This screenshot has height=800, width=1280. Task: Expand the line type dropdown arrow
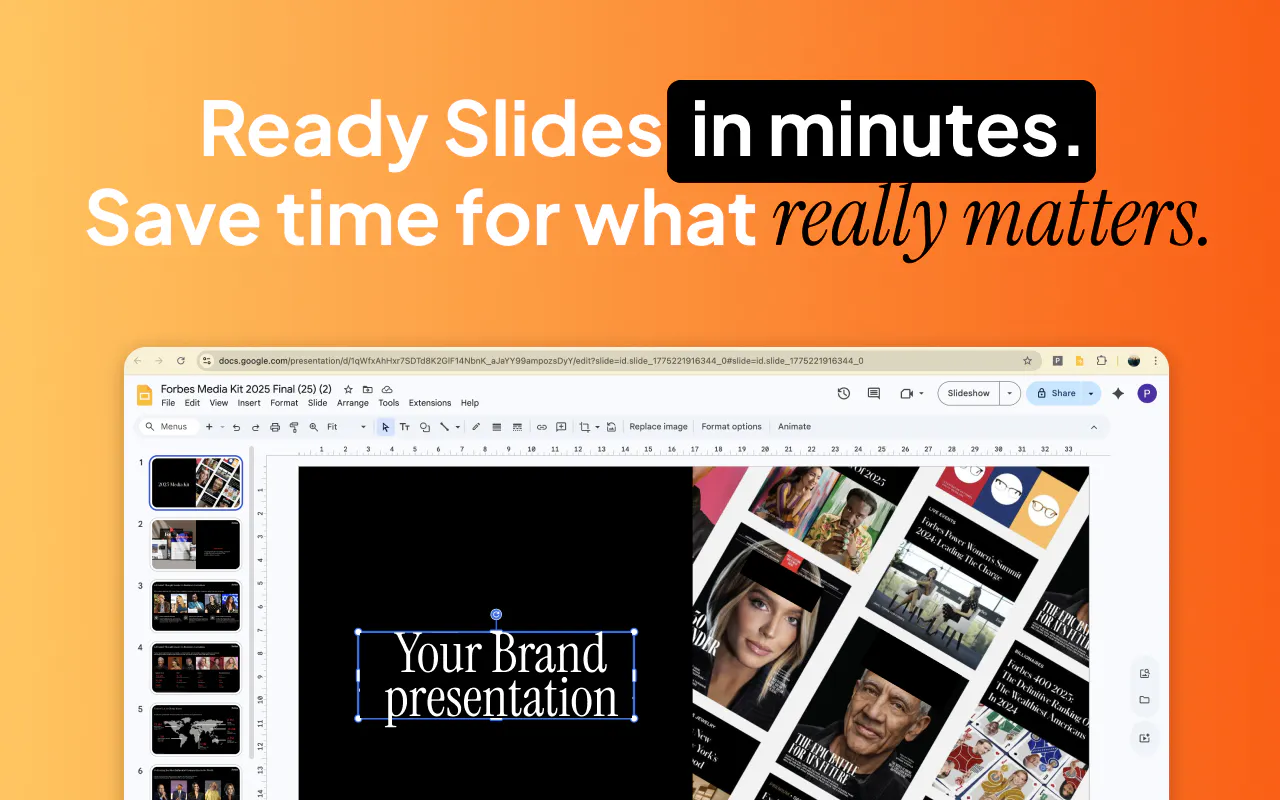[458, 427]
